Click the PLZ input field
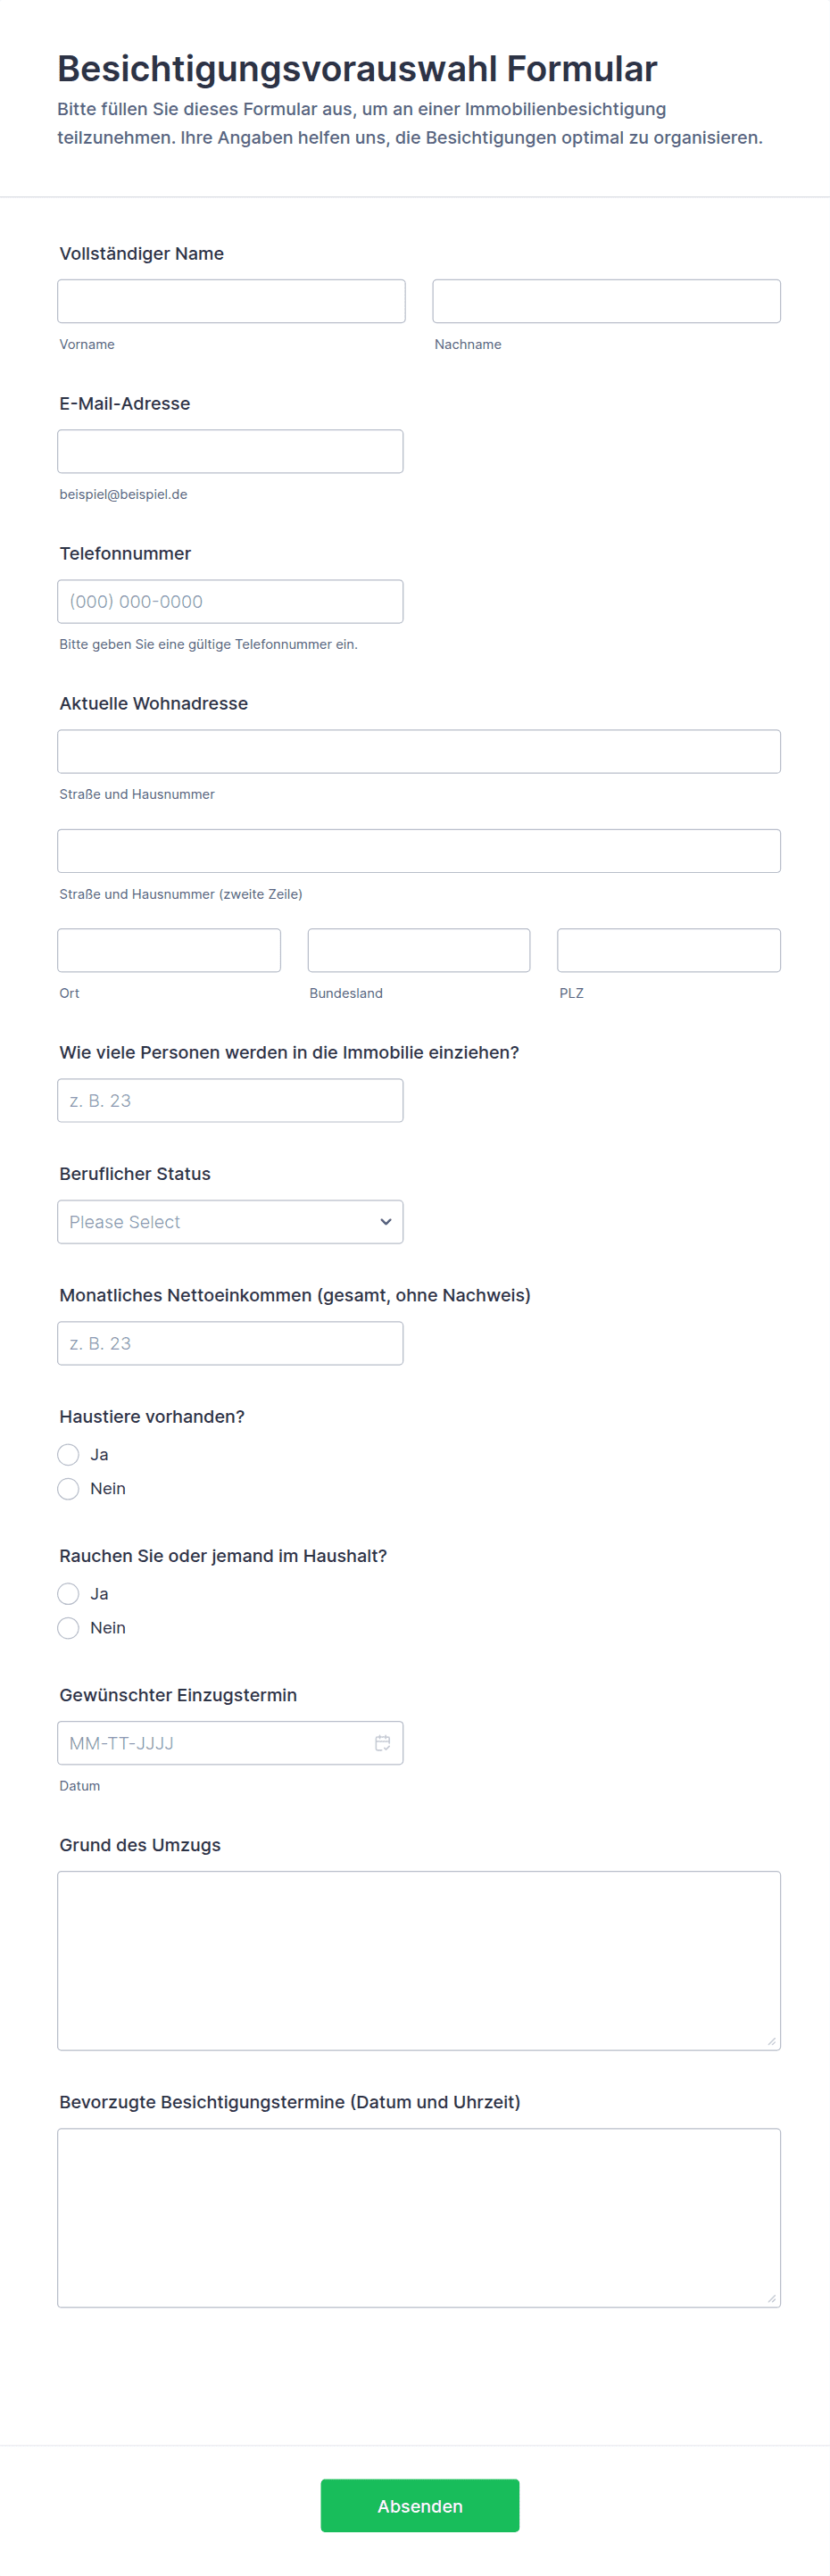Viewport: 830px width, 2576px height. 669,950
